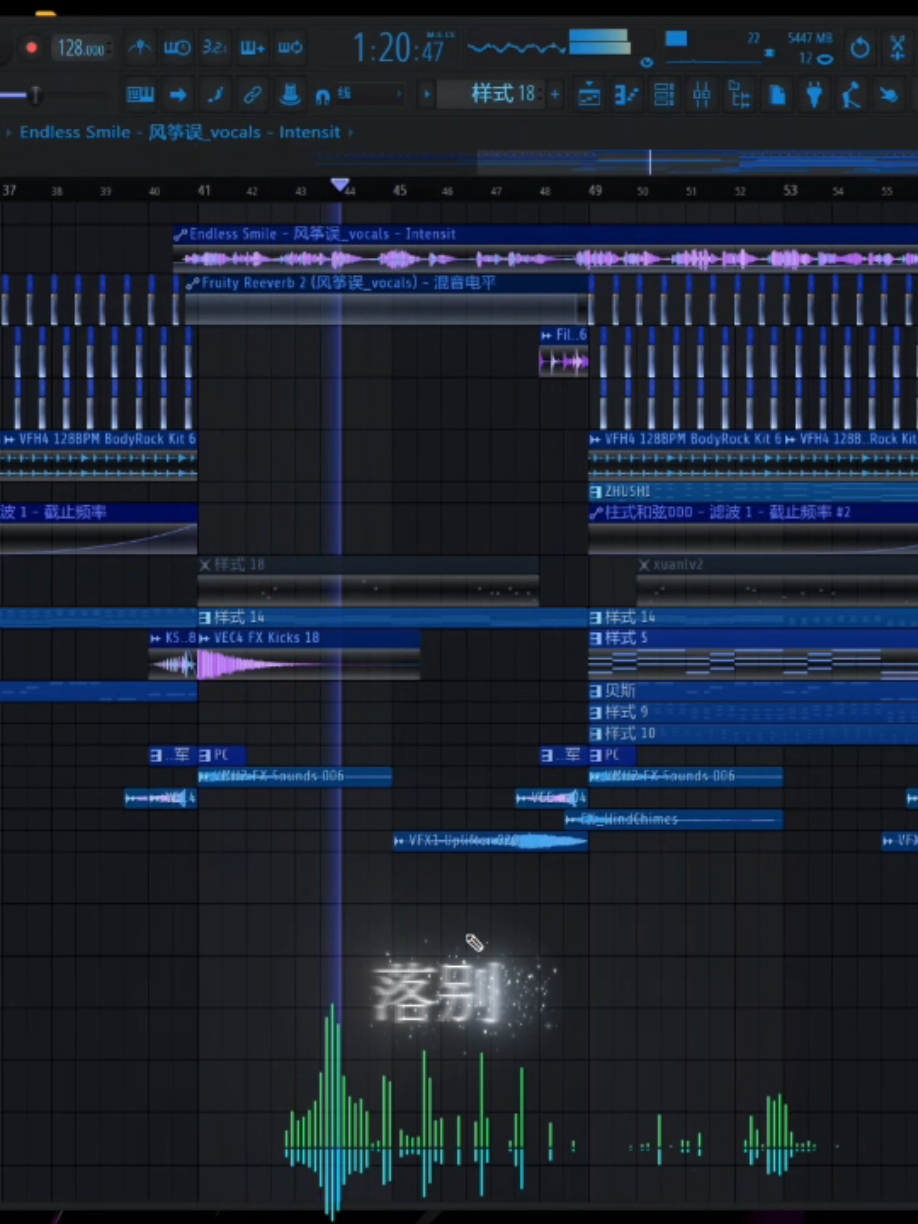
Task: Select the Fruity Reeverb 2 混音电平 automation clip
Action: [386, 300]
